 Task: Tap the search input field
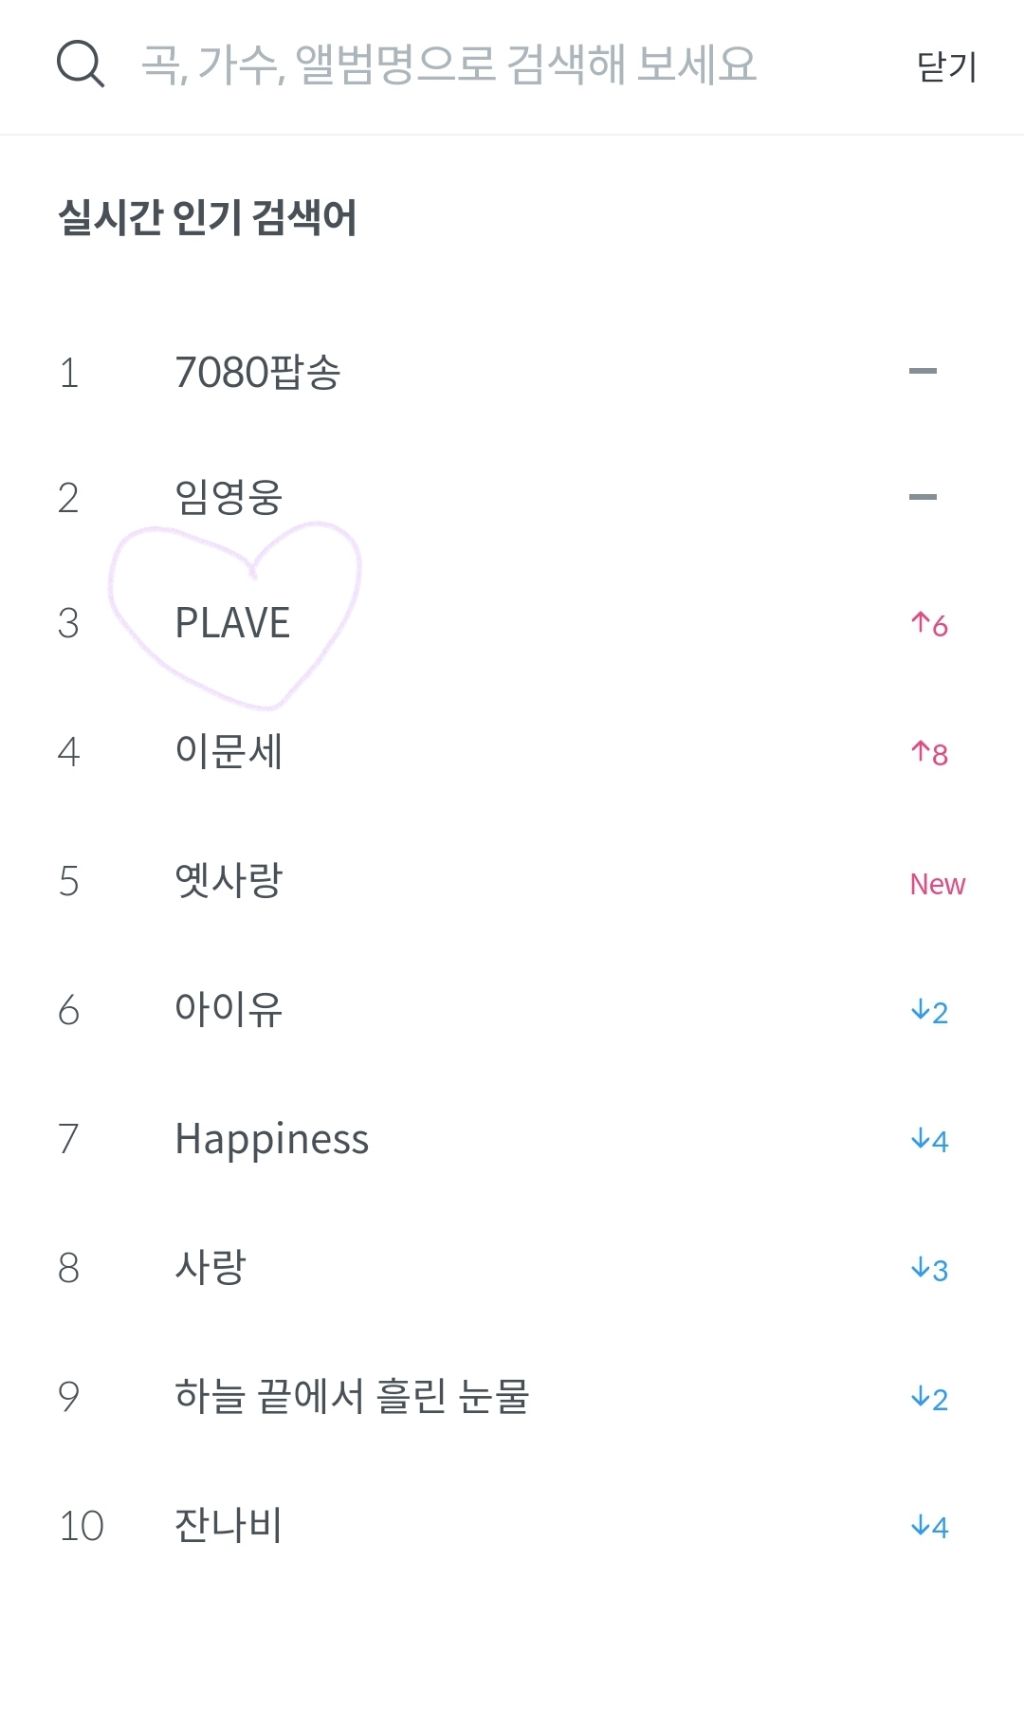(448, 65)
